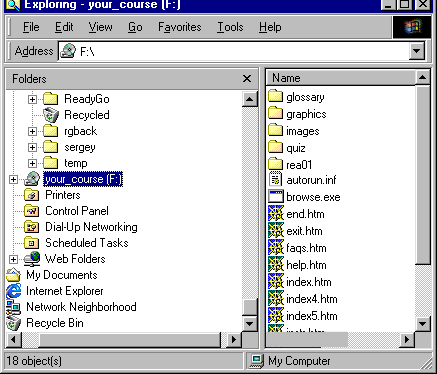
Task: Expand the Web Folders node
Action: point(13,259)
